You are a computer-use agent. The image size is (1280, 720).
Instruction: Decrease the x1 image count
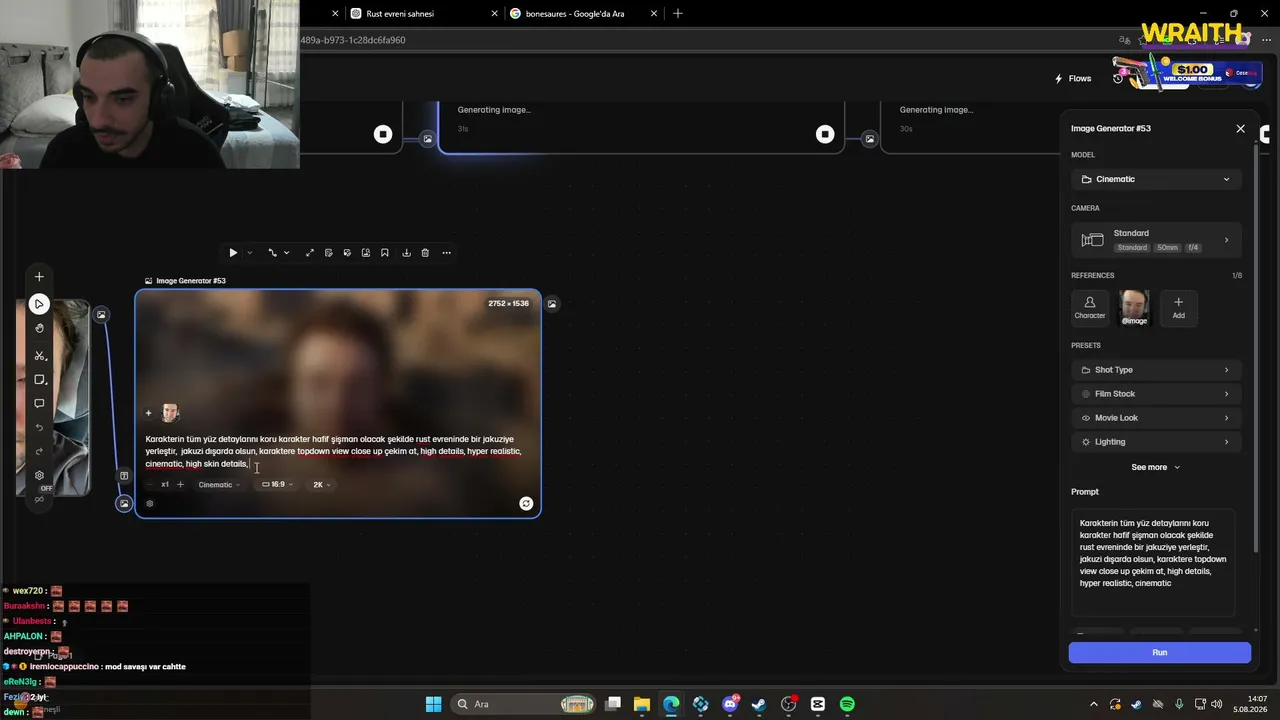(150, 485)
